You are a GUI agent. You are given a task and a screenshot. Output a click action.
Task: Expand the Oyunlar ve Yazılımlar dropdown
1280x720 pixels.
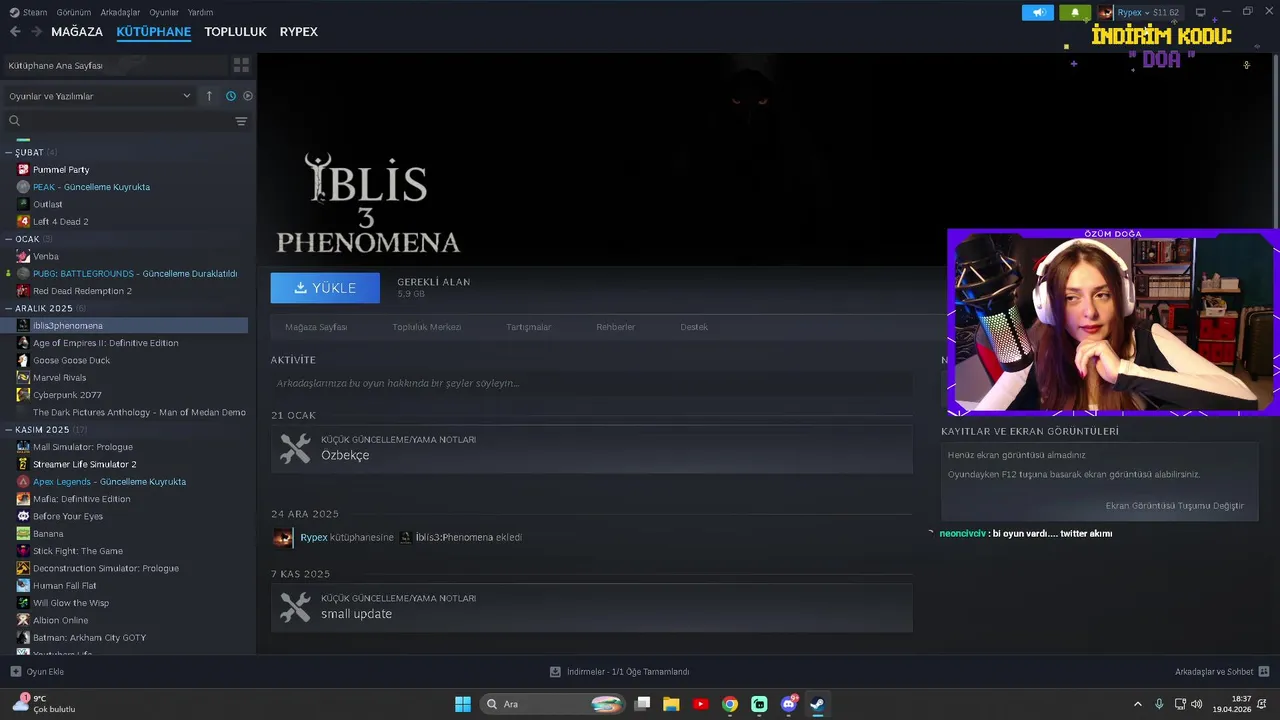tap(99, 96)
